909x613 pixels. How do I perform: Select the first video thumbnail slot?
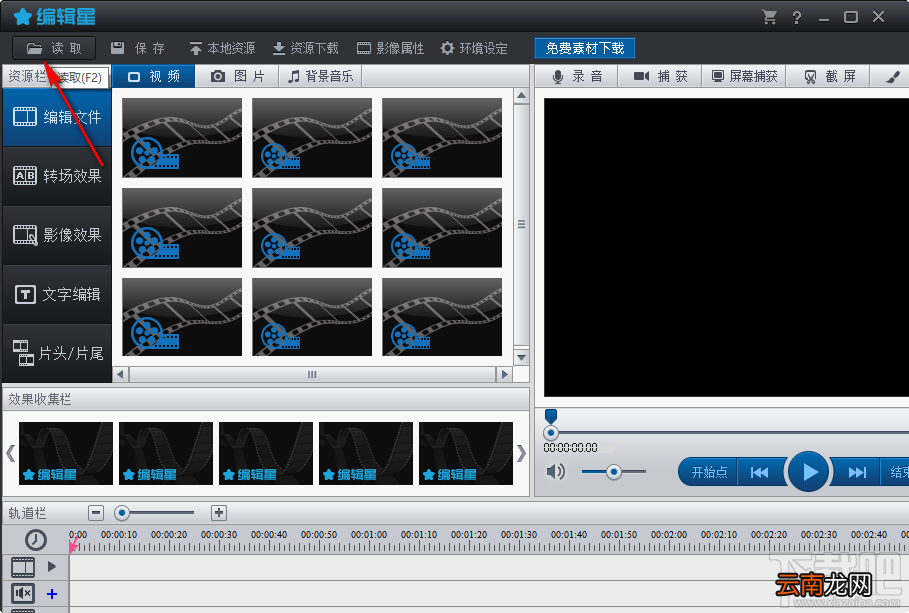(x=182, y=137)
